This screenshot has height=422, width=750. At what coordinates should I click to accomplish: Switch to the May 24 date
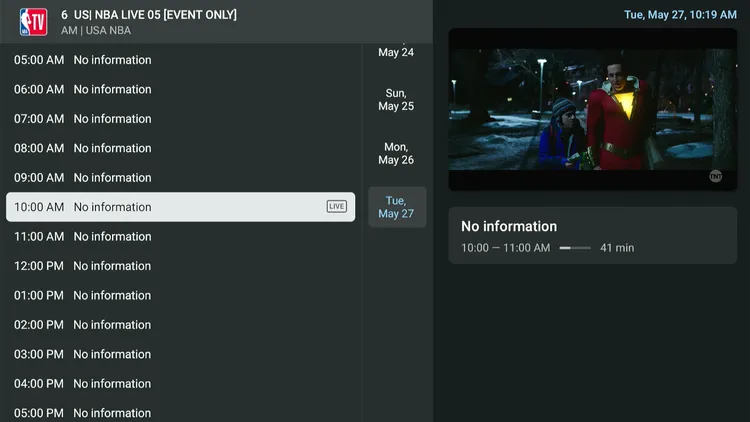click(397, 52)
